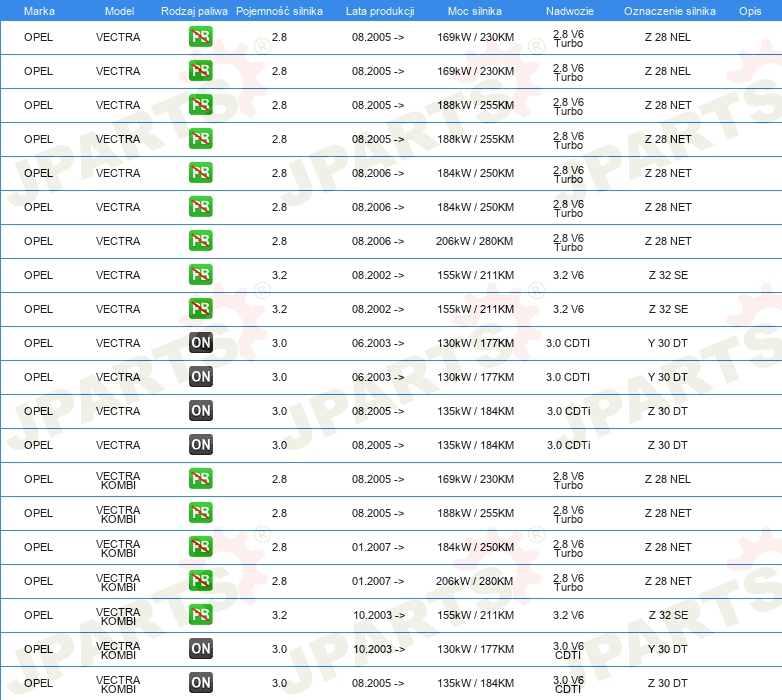Screen dimensions: 782x700
Task: Click 155kW / 211KM in the 10.2003 row
Action: click(x=475, y=615)
